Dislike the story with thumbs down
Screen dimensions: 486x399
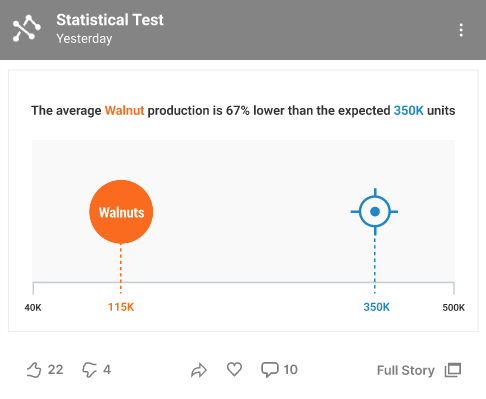click(x=89, y=370)
